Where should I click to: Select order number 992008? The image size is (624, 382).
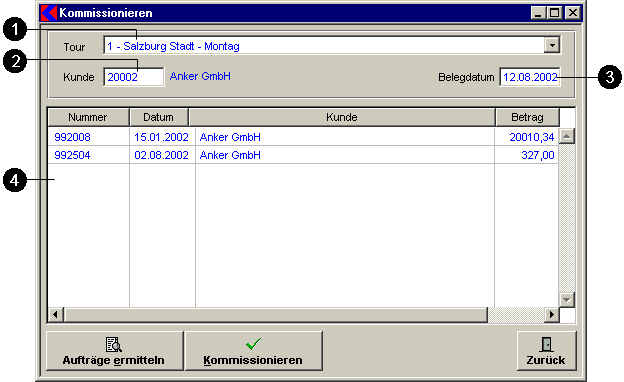pos(72,137)
